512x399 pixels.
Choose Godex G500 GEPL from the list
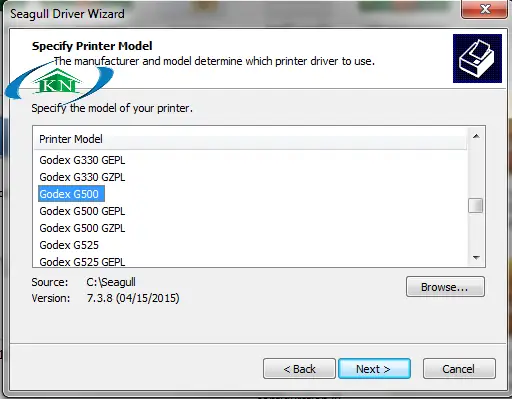[x=82, y=211]
